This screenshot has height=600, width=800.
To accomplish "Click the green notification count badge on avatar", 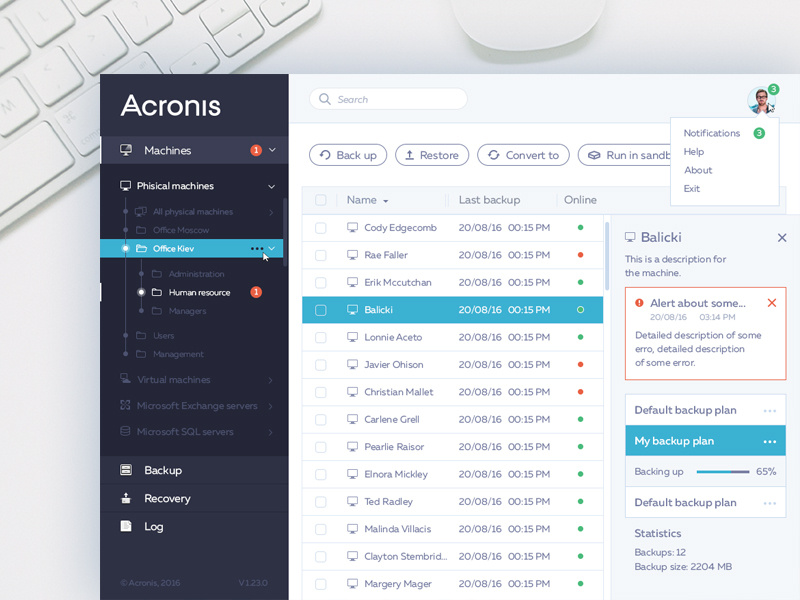I will point(773,89).
